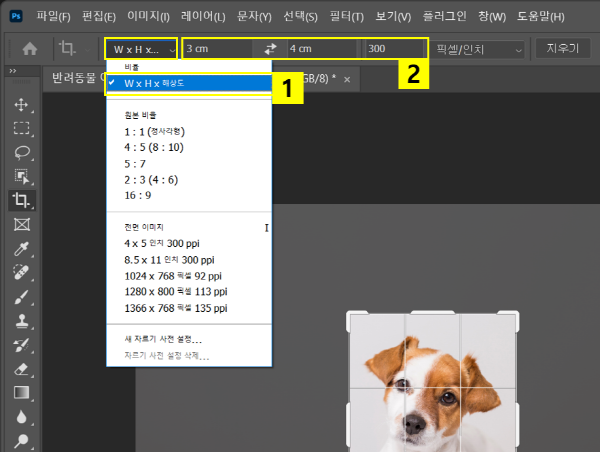Choose 16 : 9 ratio preset
The image size is (600, 452).
[189, 196]
